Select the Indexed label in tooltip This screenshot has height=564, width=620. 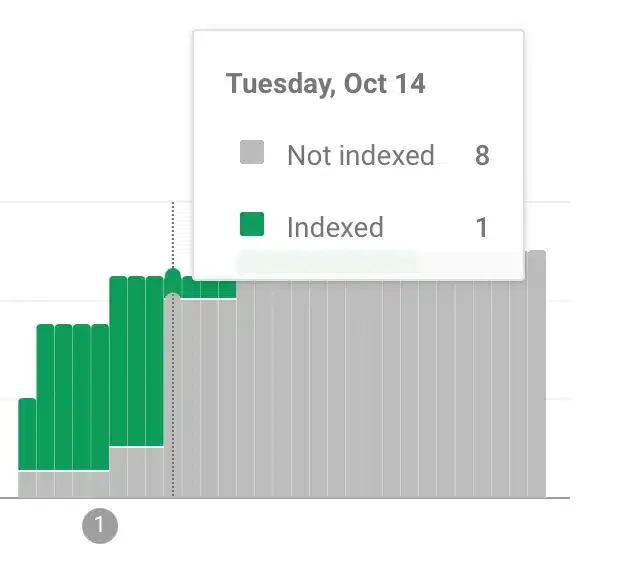[335, 228]
